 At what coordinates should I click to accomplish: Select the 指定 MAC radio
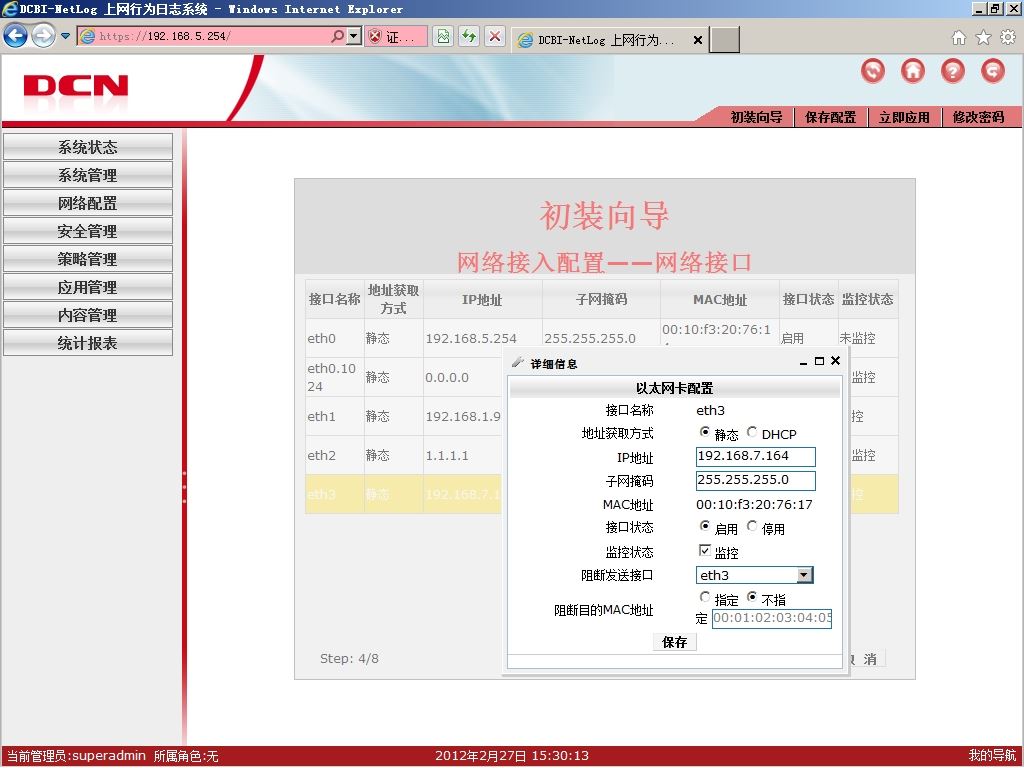[705, 597]
